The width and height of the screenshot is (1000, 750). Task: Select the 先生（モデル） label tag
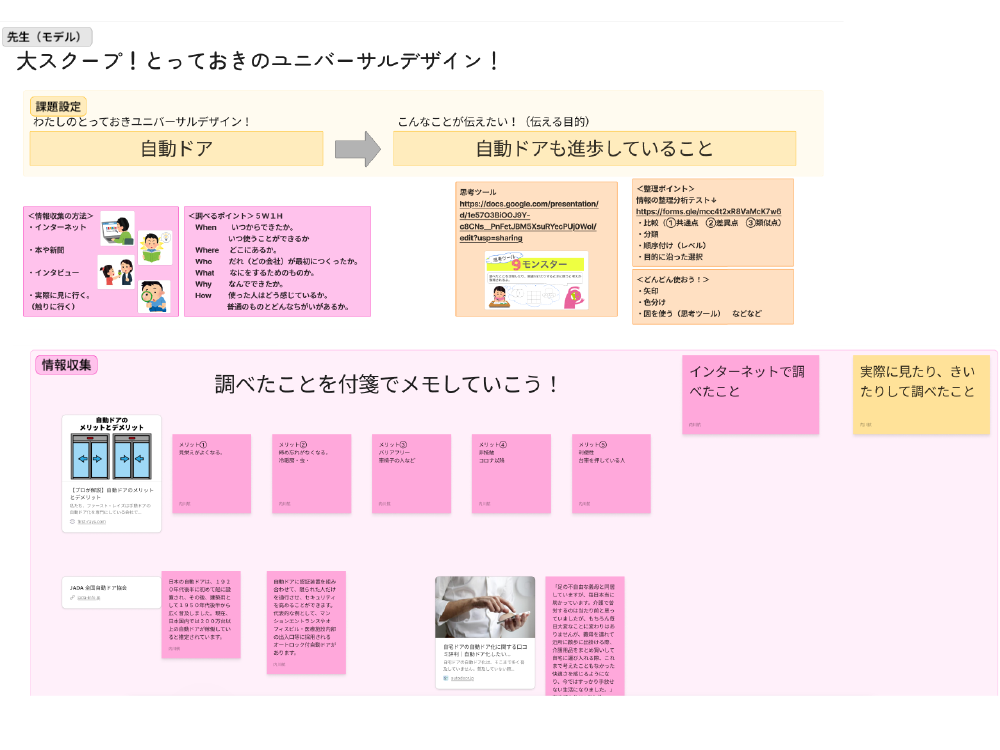point(47,37)
